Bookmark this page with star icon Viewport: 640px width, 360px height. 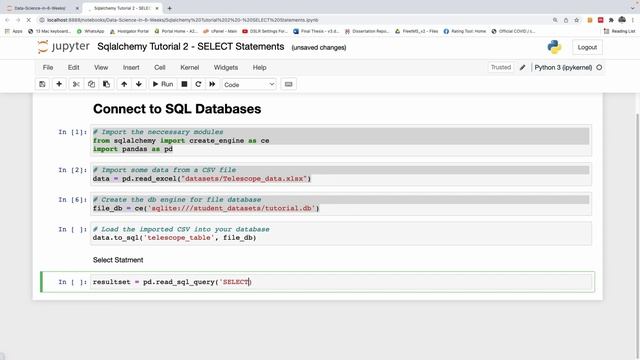point(576,20)
